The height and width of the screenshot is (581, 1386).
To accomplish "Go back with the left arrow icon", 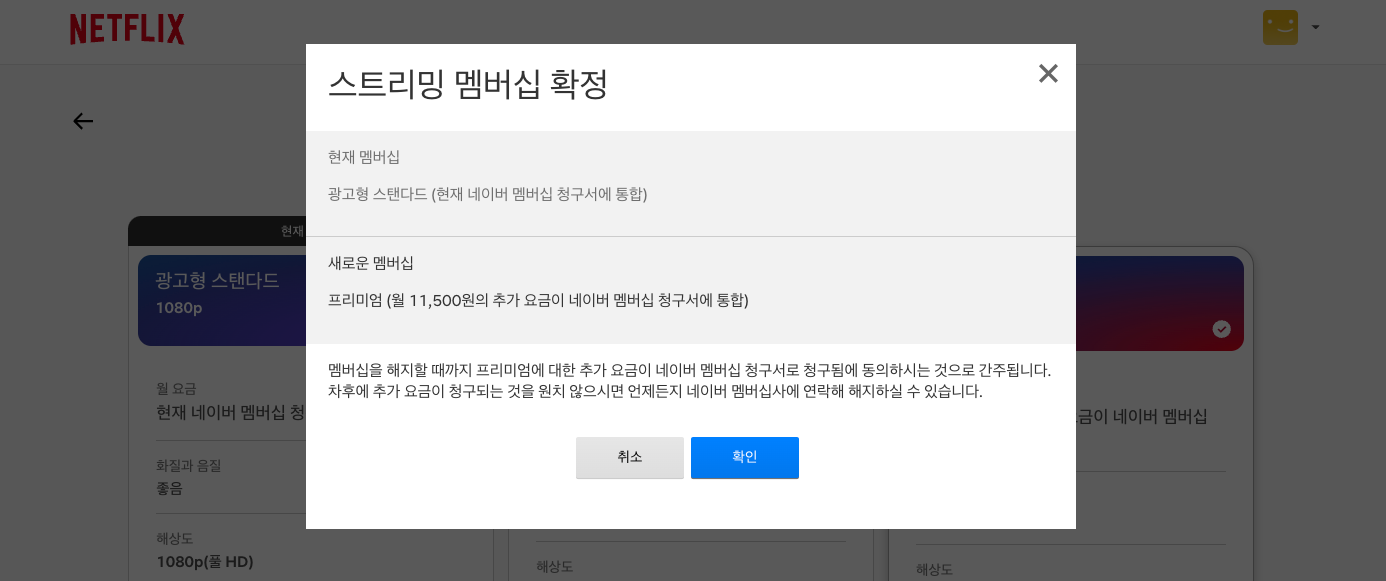I will click(83, 121).
